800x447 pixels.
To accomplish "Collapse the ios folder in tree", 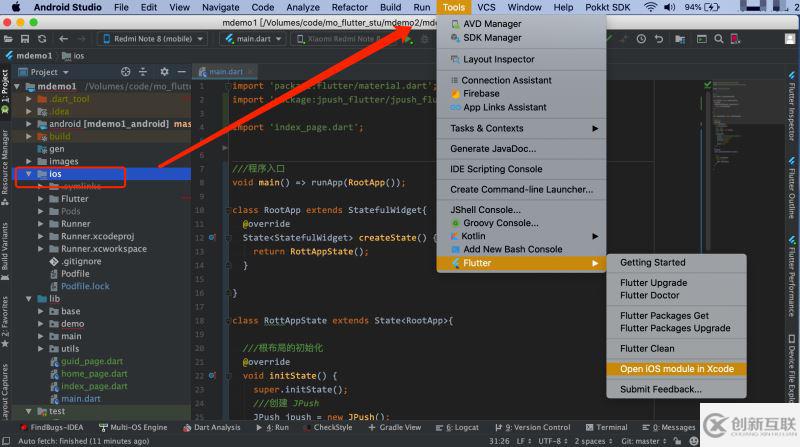I will pyautogui.click(x=29, y=174).
